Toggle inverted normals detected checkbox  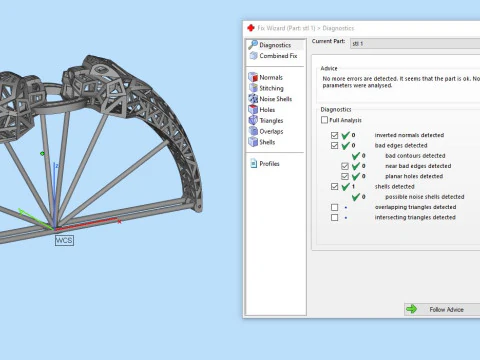334,135
